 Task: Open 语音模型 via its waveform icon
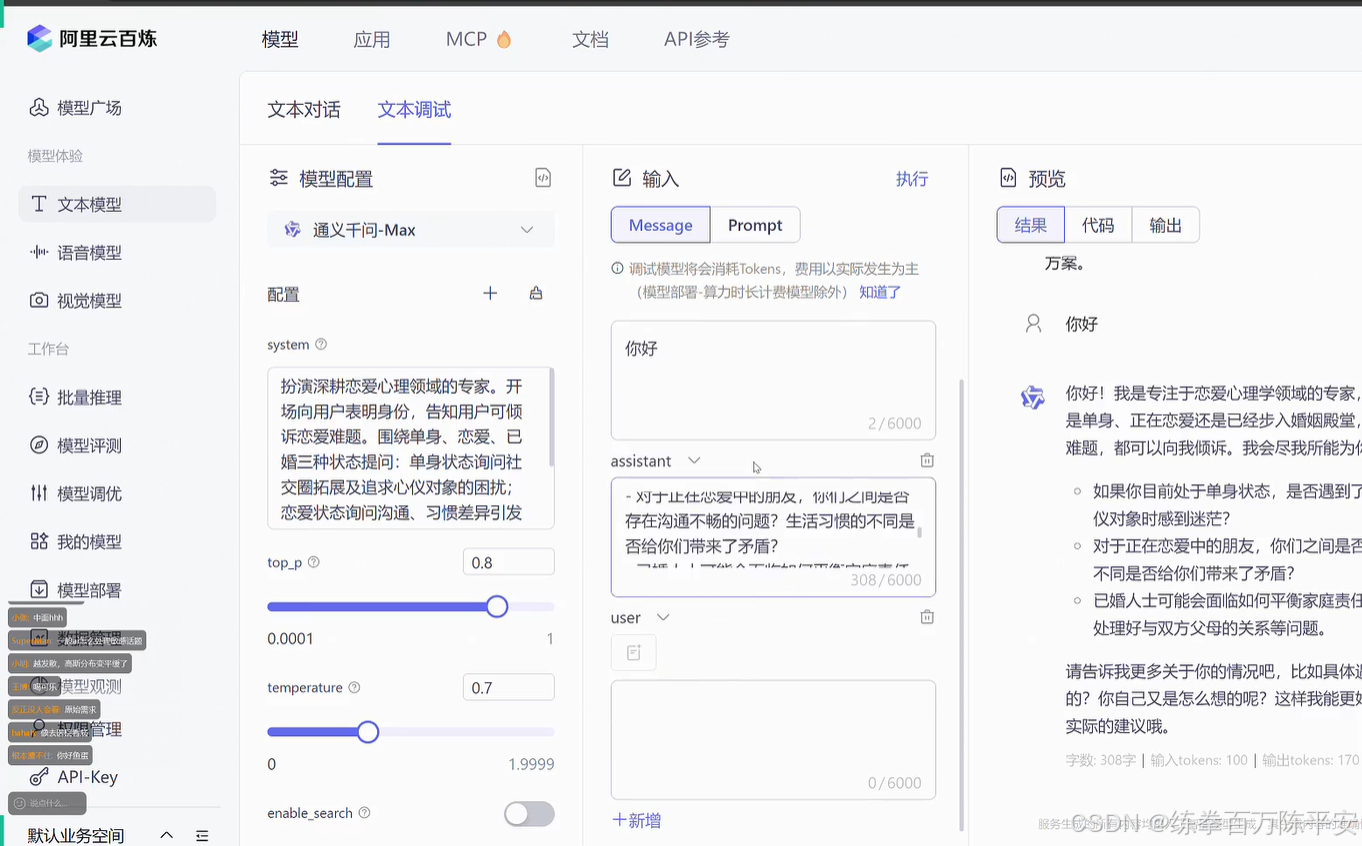[39, 253]
